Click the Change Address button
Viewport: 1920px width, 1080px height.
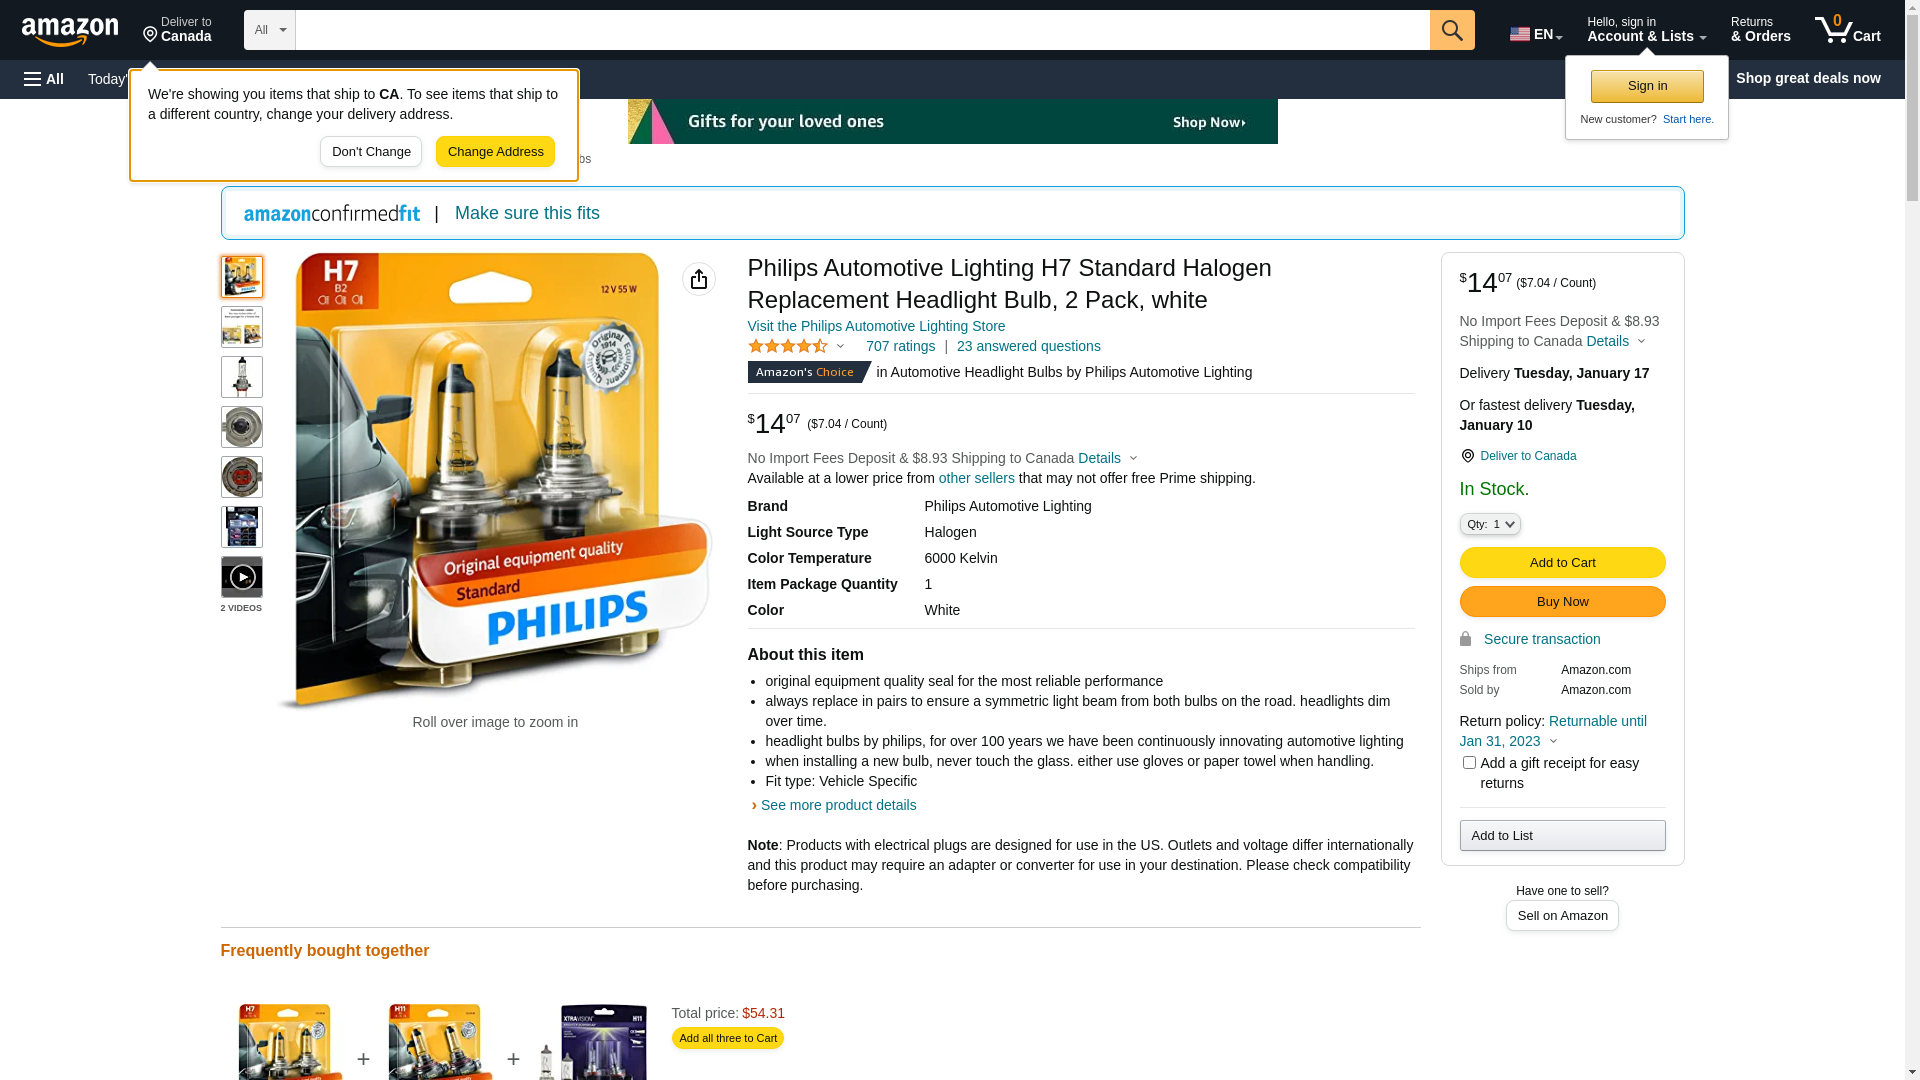495,152
